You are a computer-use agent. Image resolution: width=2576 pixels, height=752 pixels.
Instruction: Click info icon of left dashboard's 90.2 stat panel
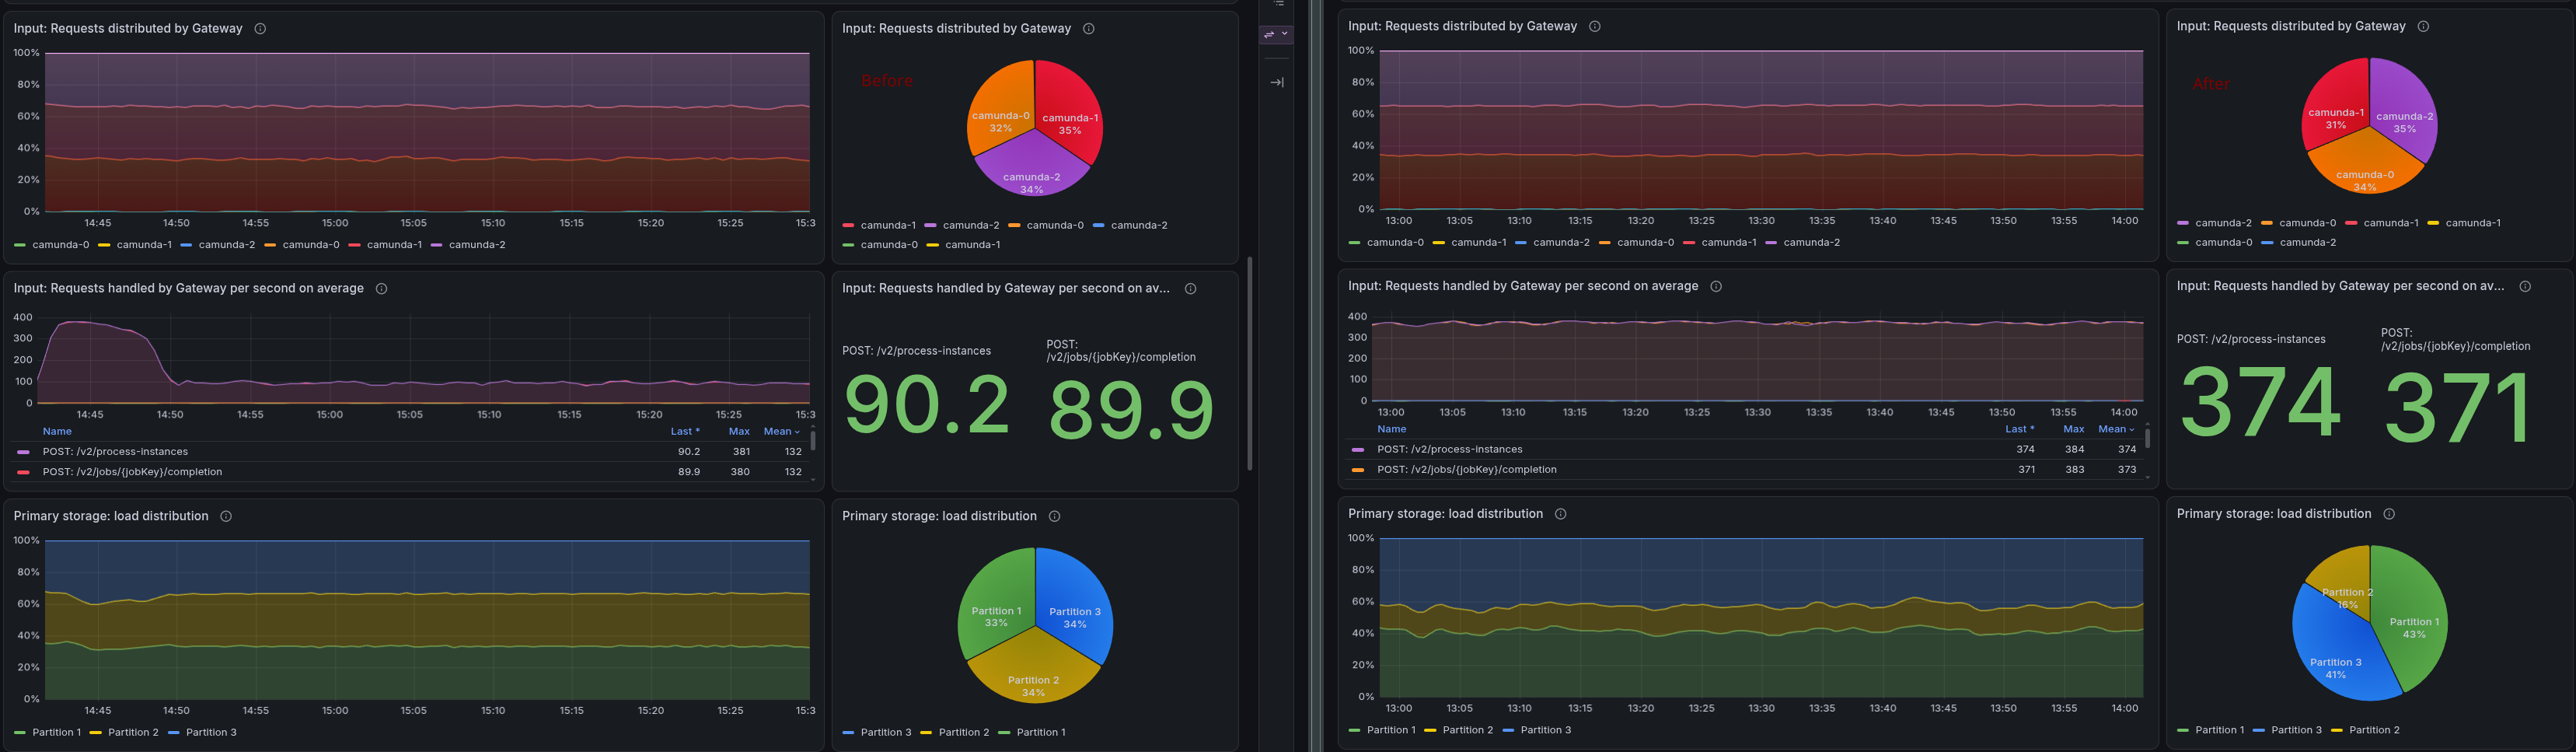pos(1190,289)
